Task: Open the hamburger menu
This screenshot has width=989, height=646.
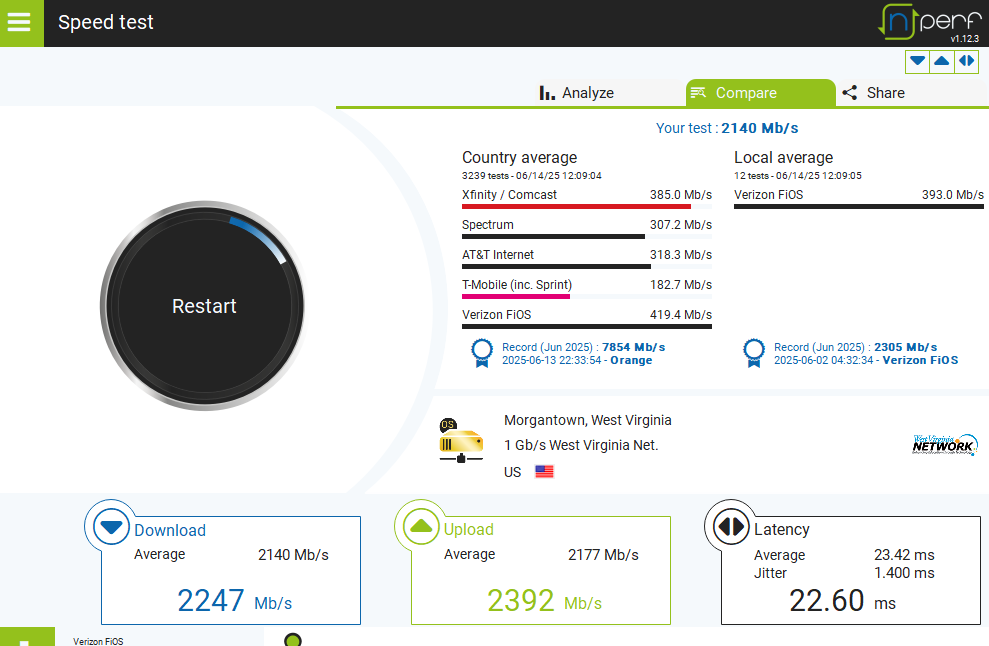Action: coord(21,23)
